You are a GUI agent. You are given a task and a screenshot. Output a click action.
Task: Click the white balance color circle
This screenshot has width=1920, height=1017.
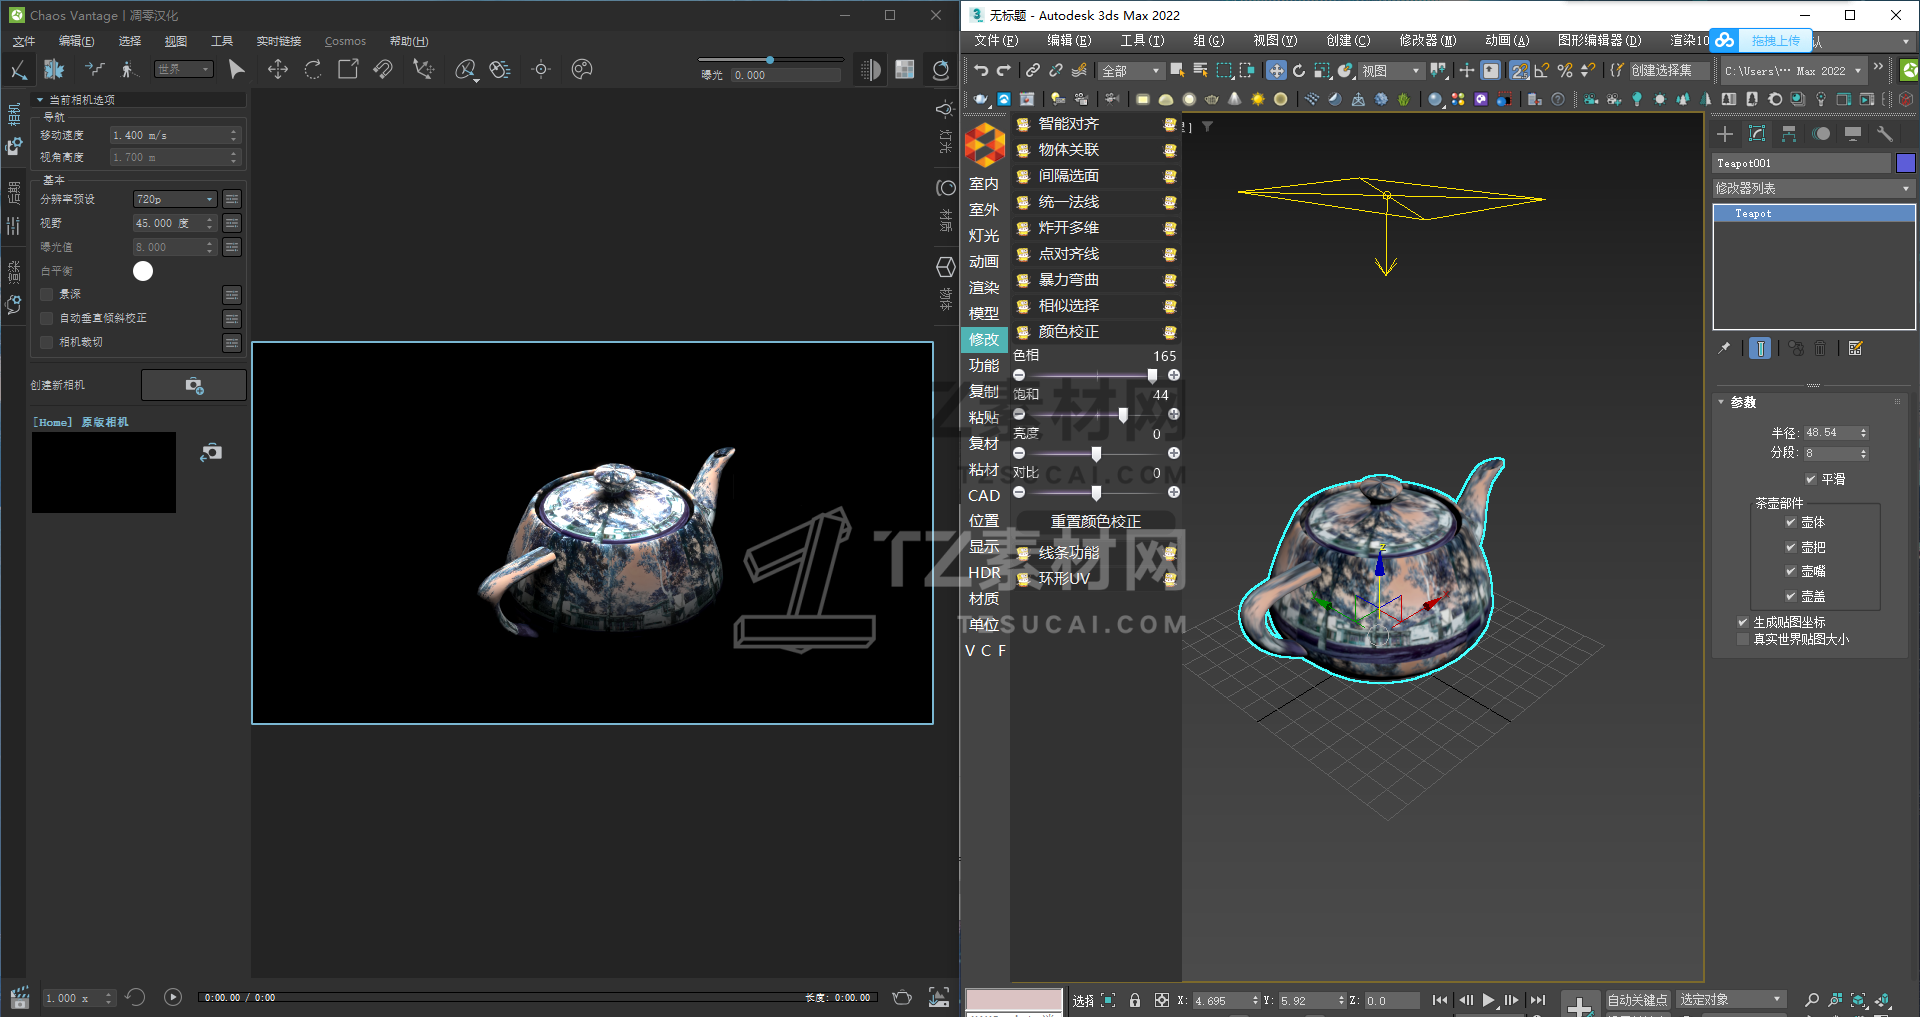click(143, 271)
